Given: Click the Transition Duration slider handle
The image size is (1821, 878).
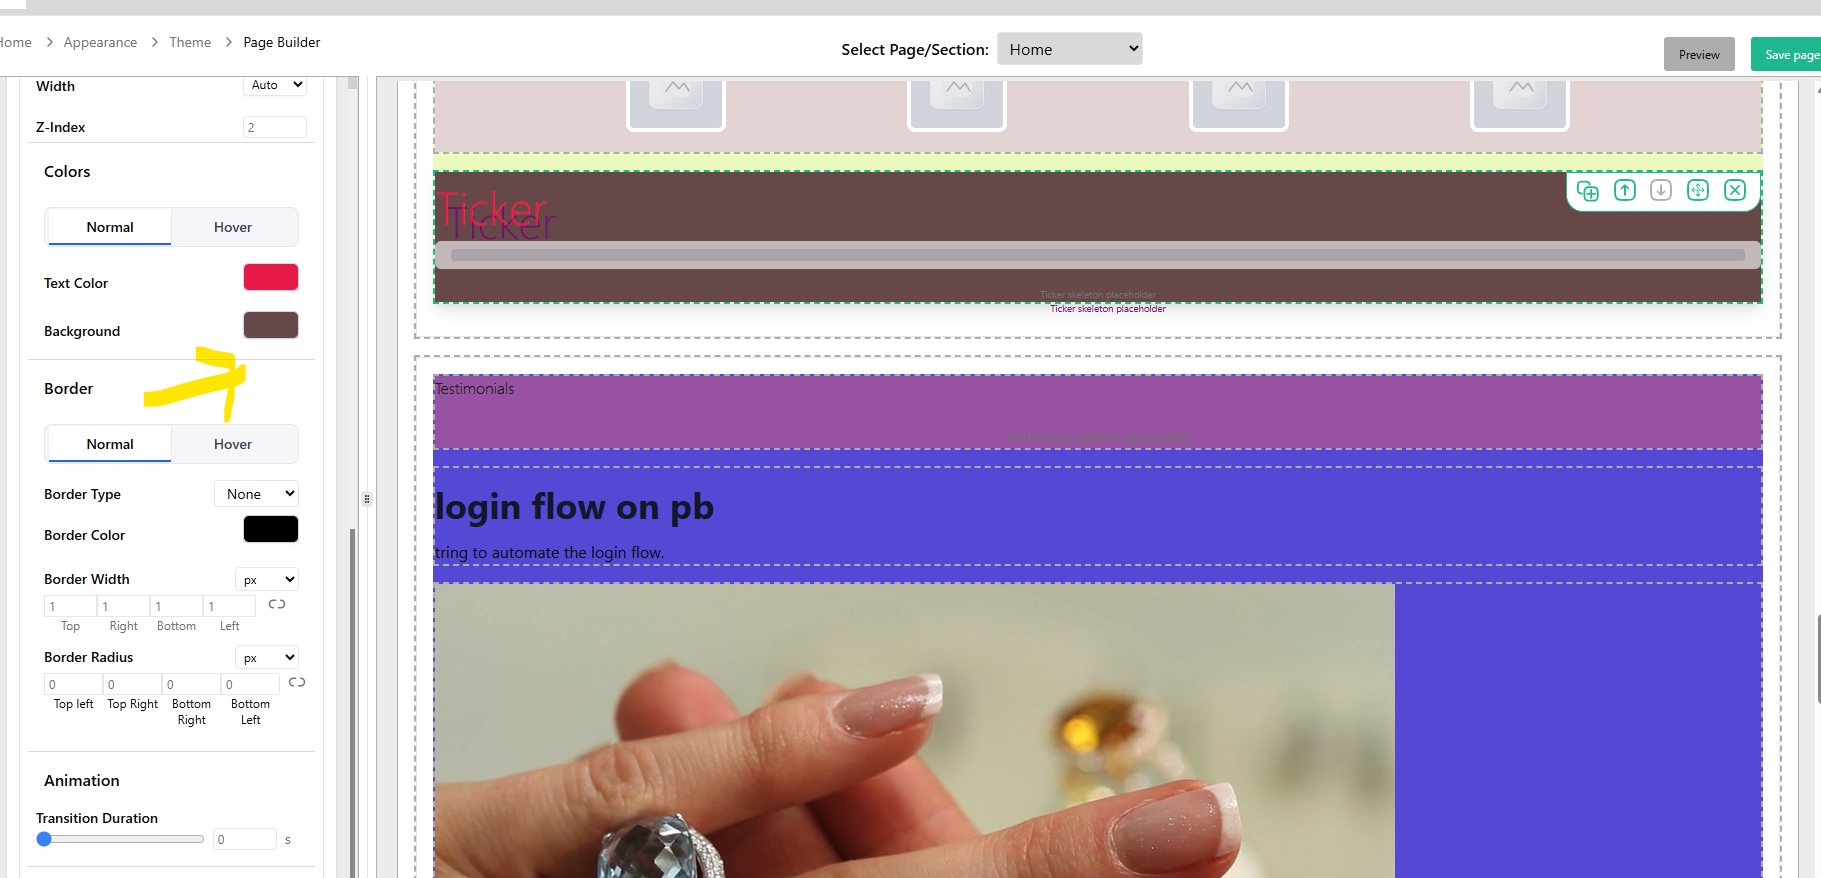Looking at the screenshot, I should [44, 839].
